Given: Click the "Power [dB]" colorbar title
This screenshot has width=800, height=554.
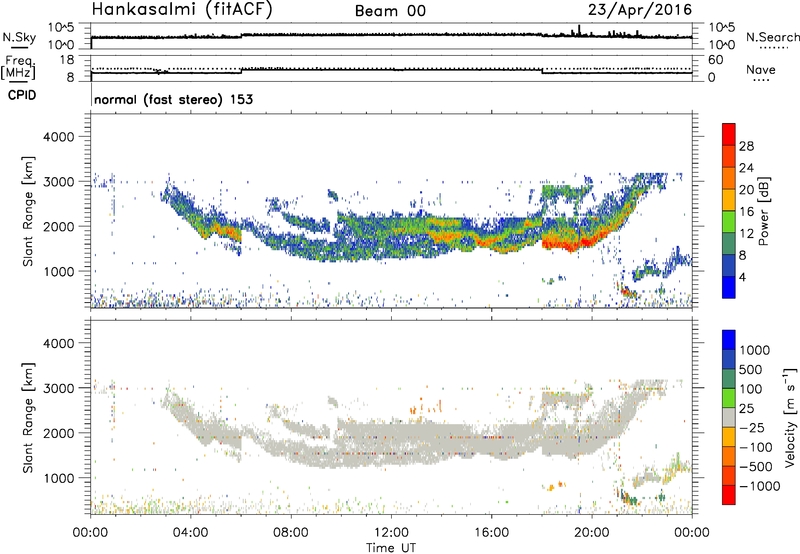Looking at the screenshot, I should [764, 211].
